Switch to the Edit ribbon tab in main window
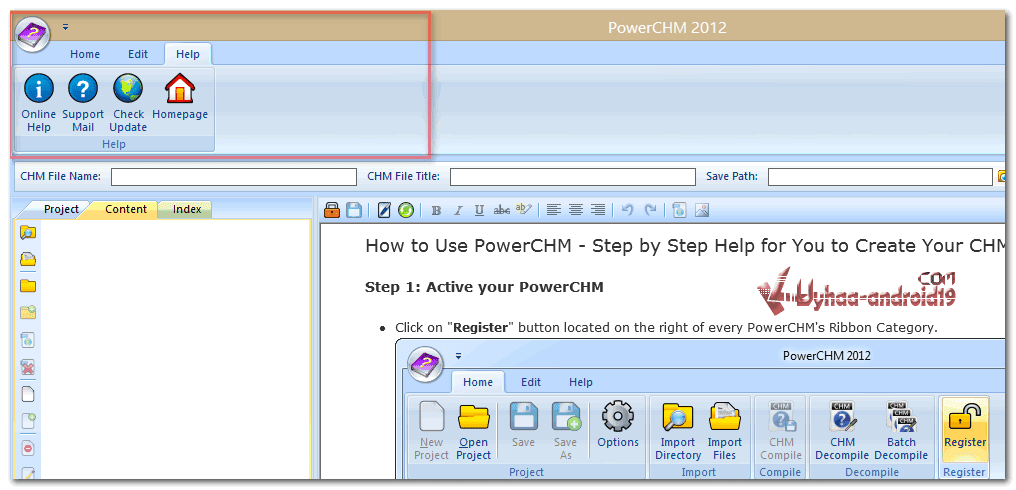 [138, 54]
